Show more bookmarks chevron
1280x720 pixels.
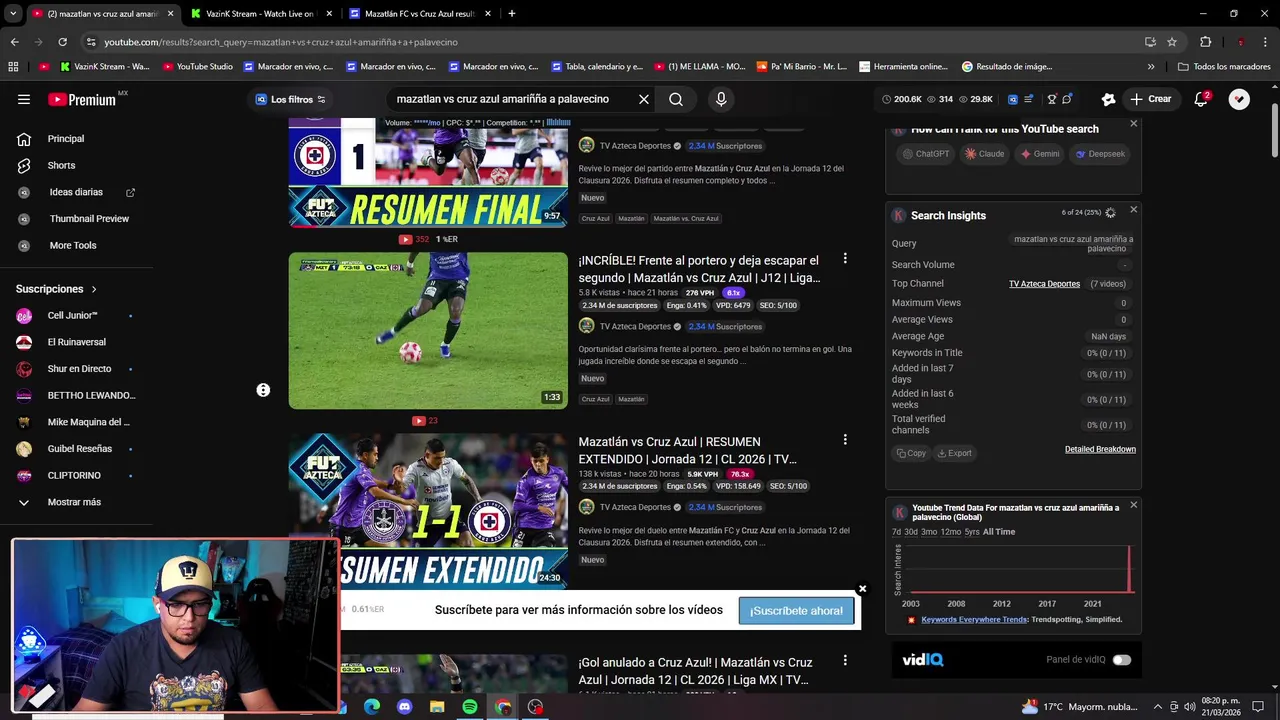(x=1151, y=67)
